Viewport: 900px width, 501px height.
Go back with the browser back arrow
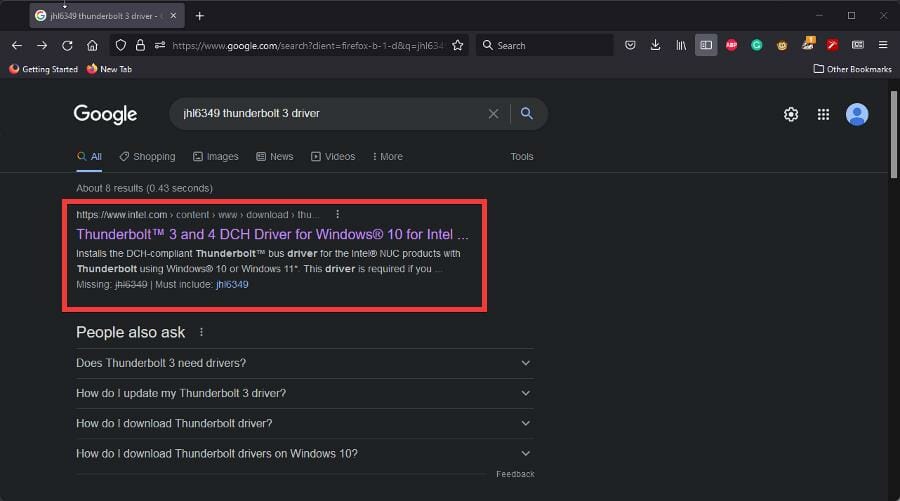coord(17,45)
